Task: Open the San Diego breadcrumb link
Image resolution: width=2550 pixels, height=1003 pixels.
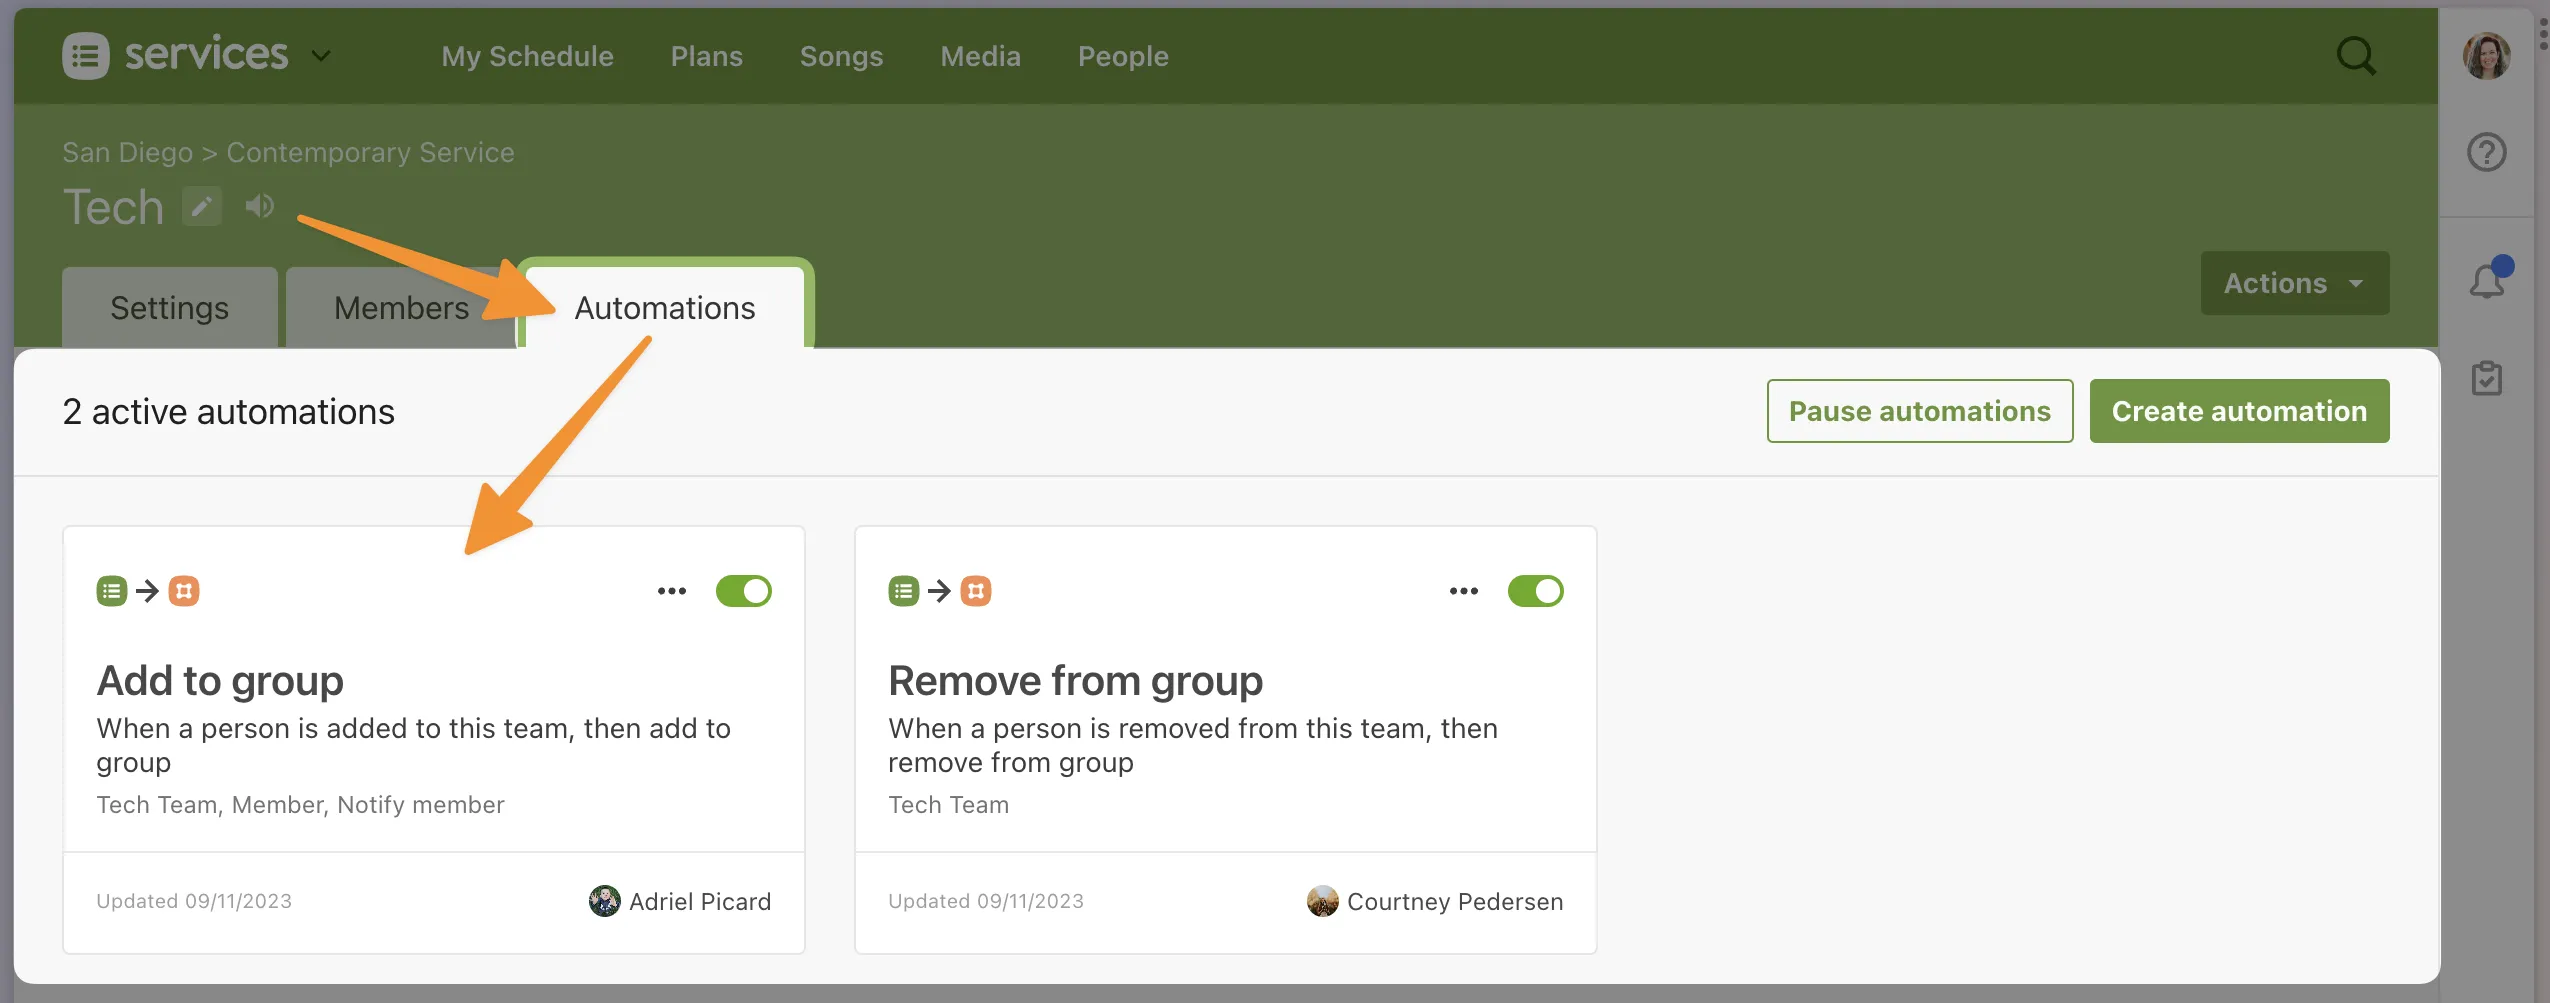Action: click(x=127, y=152)
